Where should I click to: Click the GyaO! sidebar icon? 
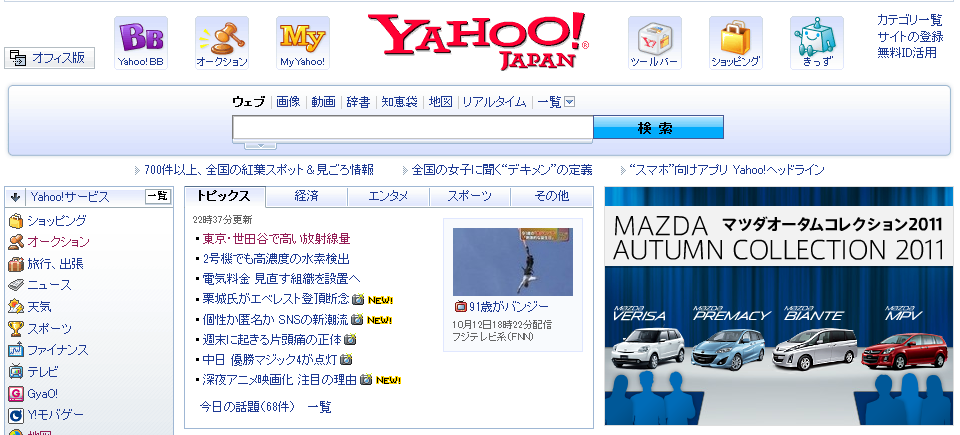[16, 394]
